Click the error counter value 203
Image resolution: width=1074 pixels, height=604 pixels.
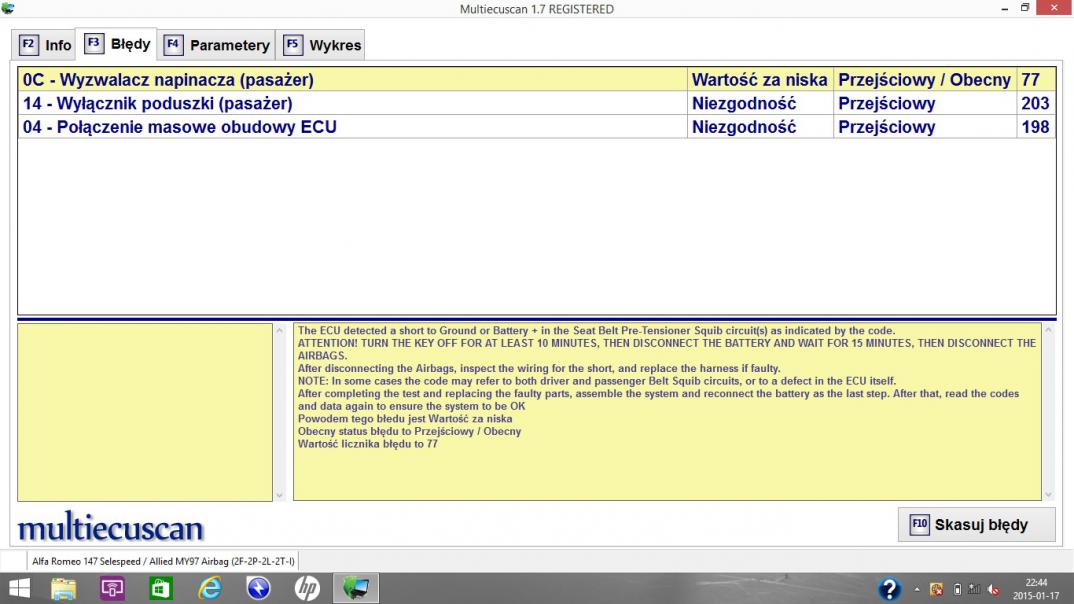[x=1035, y=103]
